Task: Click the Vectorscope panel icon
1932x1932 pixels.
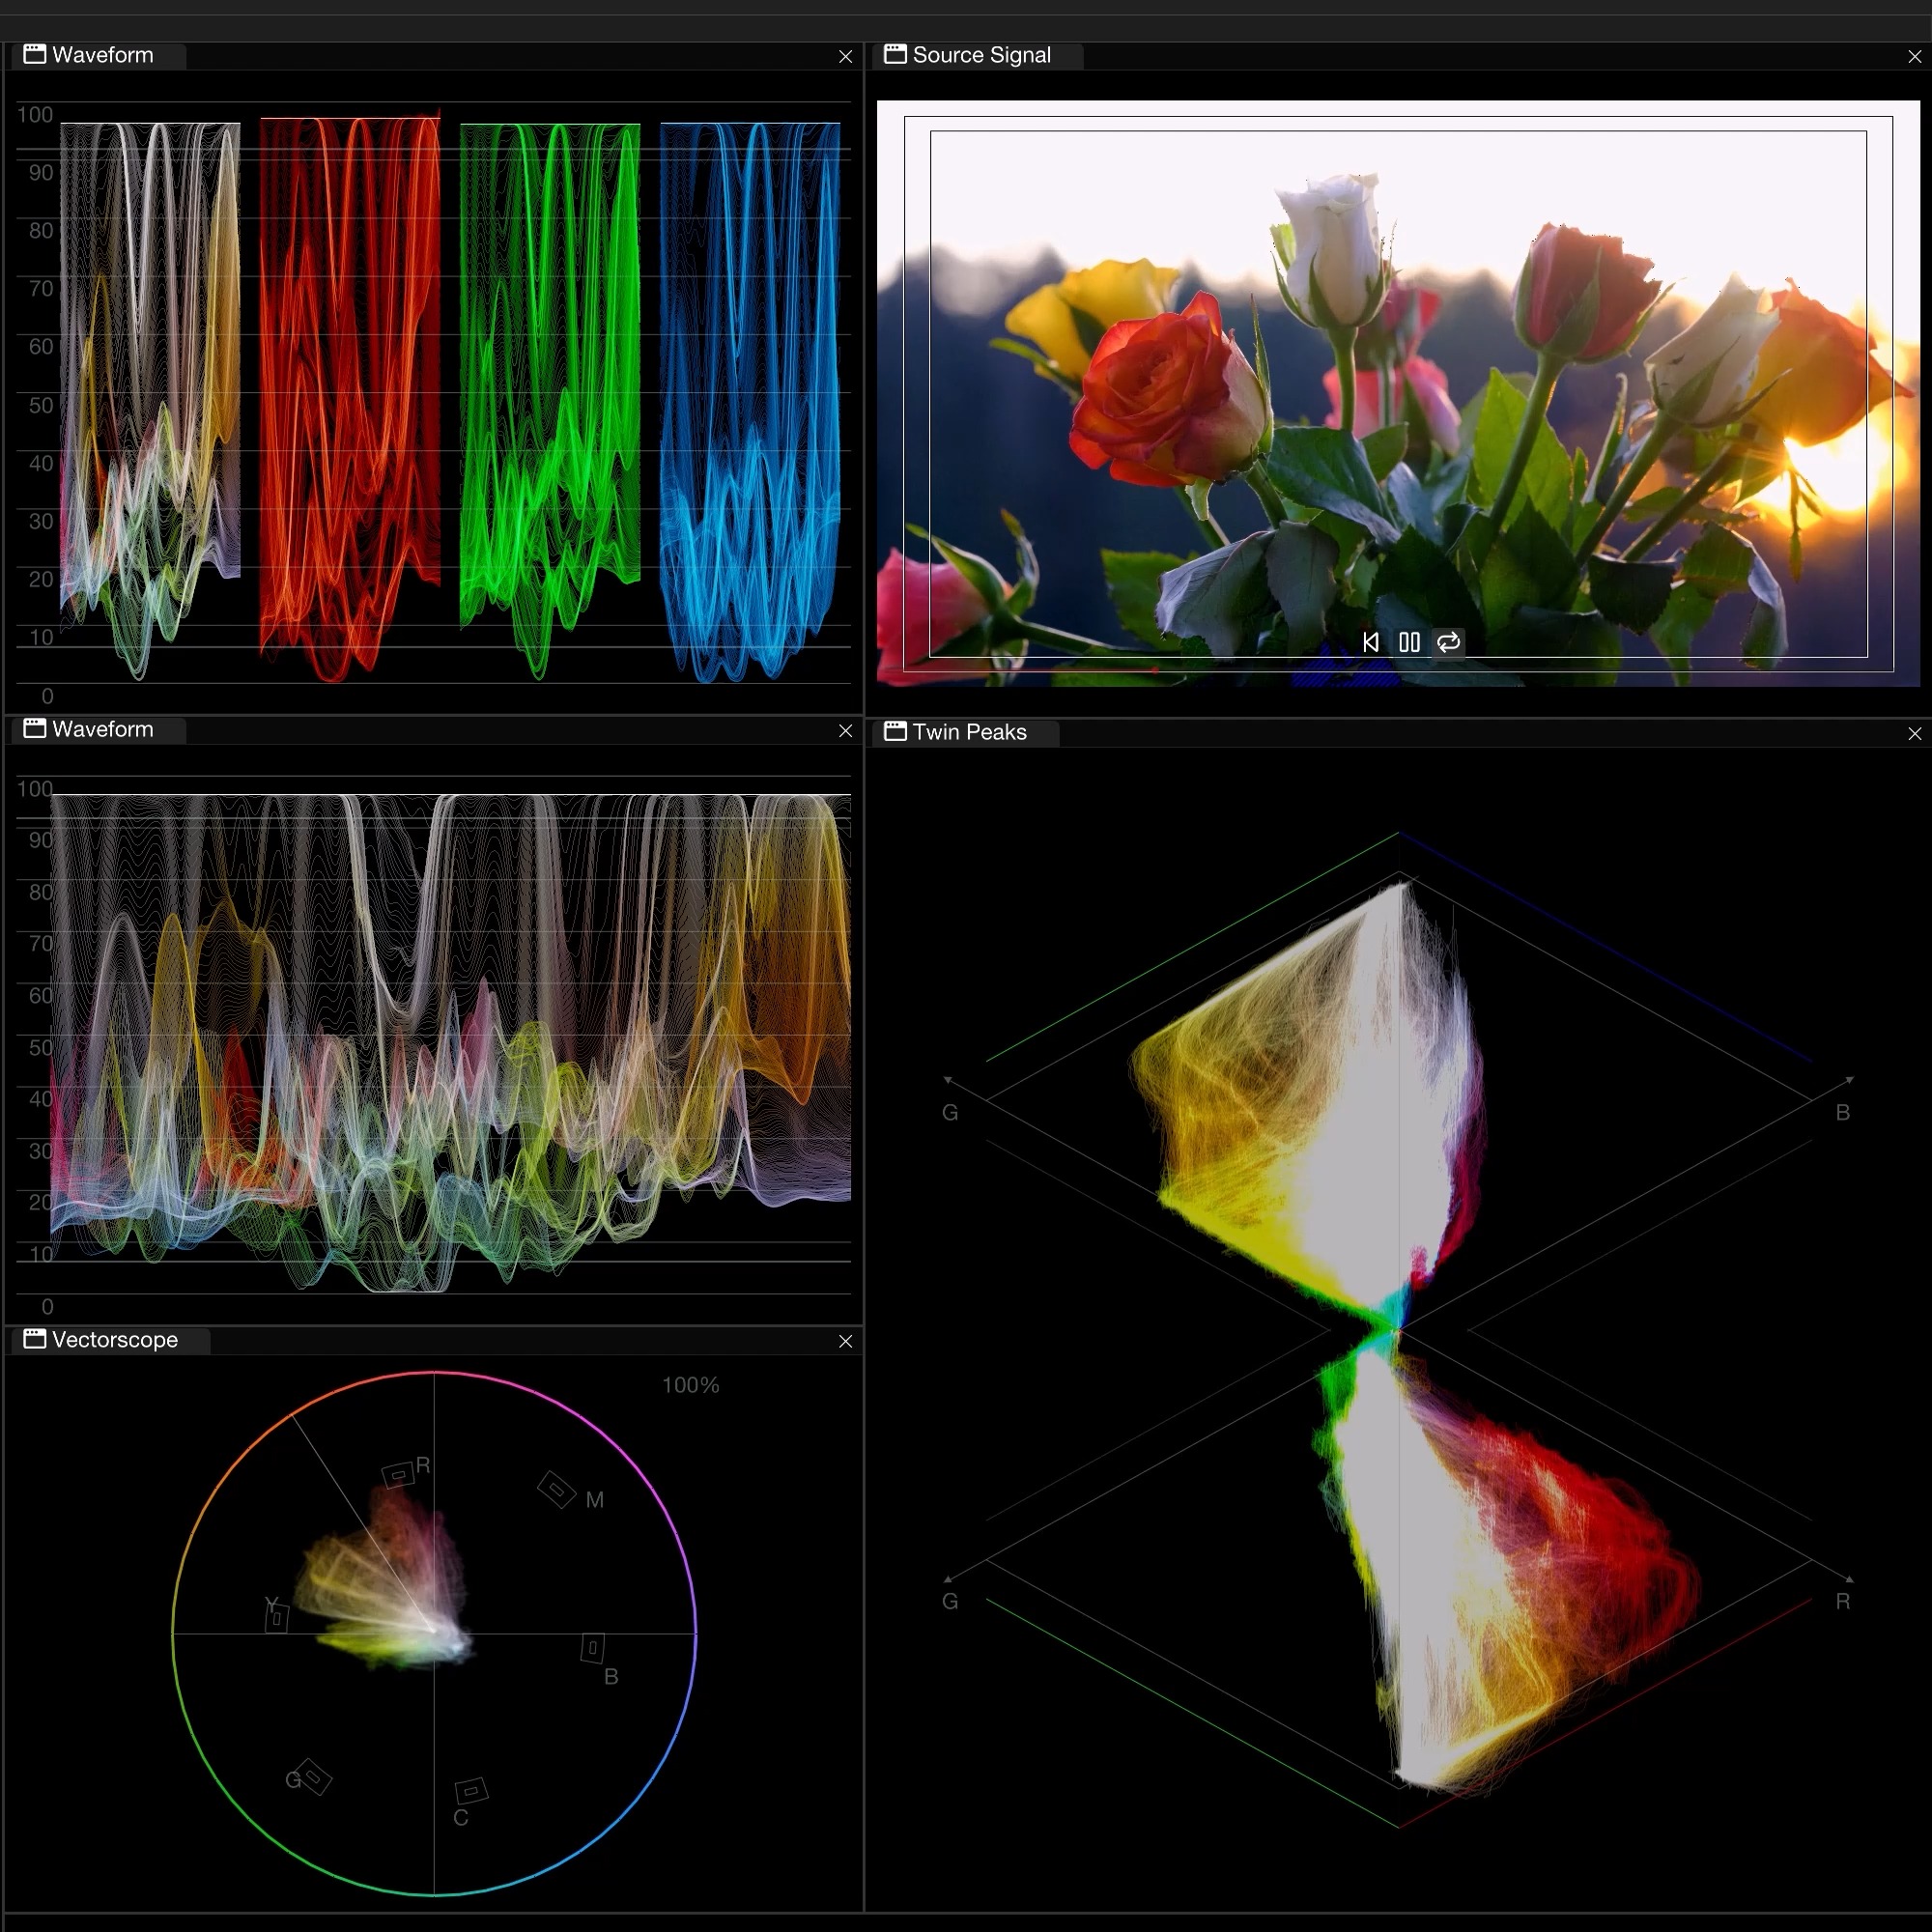Action: click(35, 1338)
